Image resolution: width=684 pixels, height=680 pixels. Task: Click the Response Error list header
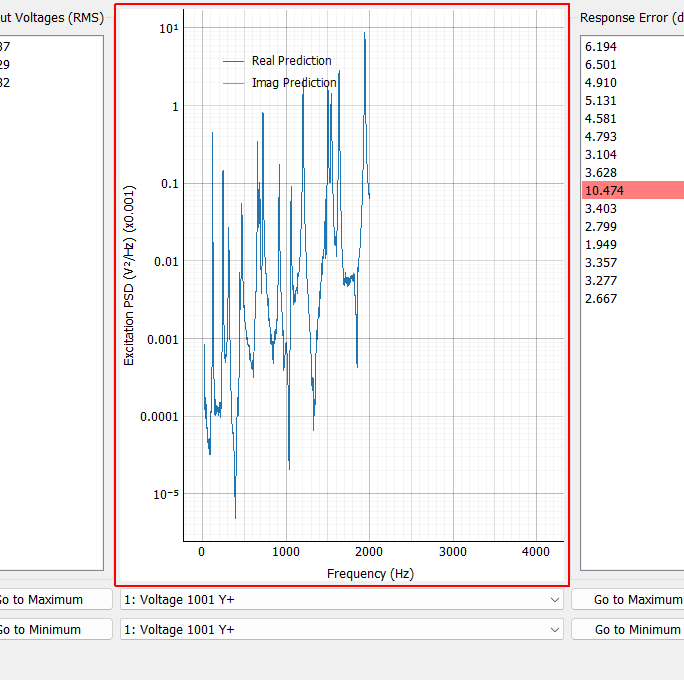pos(632,18)
